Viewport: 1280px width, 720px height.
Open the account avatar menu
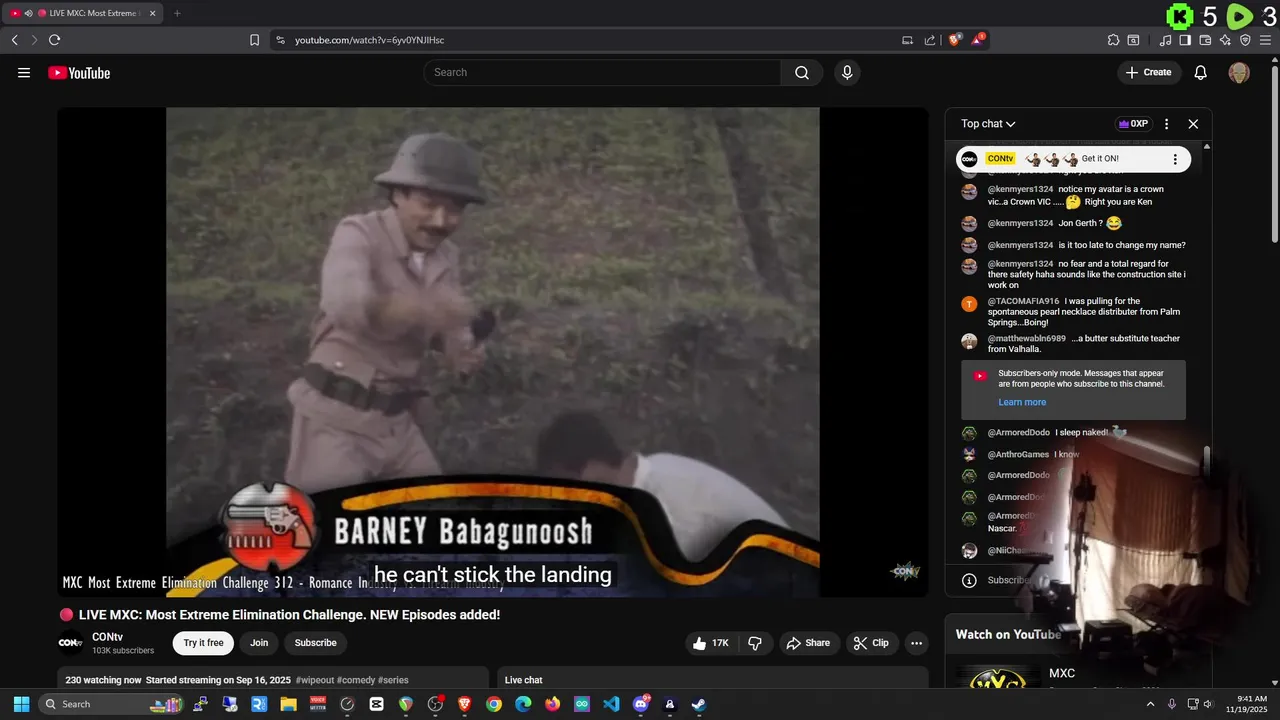coord(1239,72)
